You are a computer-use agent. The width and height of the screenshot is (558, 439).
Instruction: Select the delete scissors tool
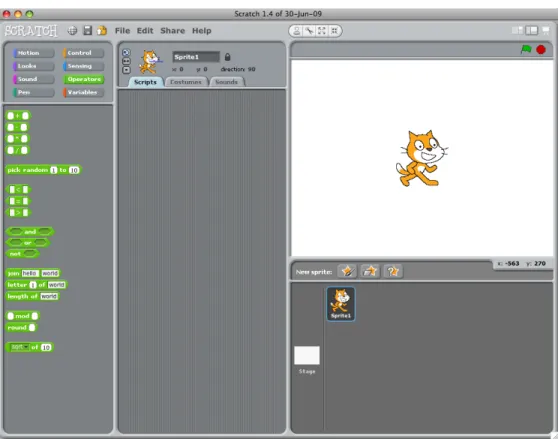point(309,31)
